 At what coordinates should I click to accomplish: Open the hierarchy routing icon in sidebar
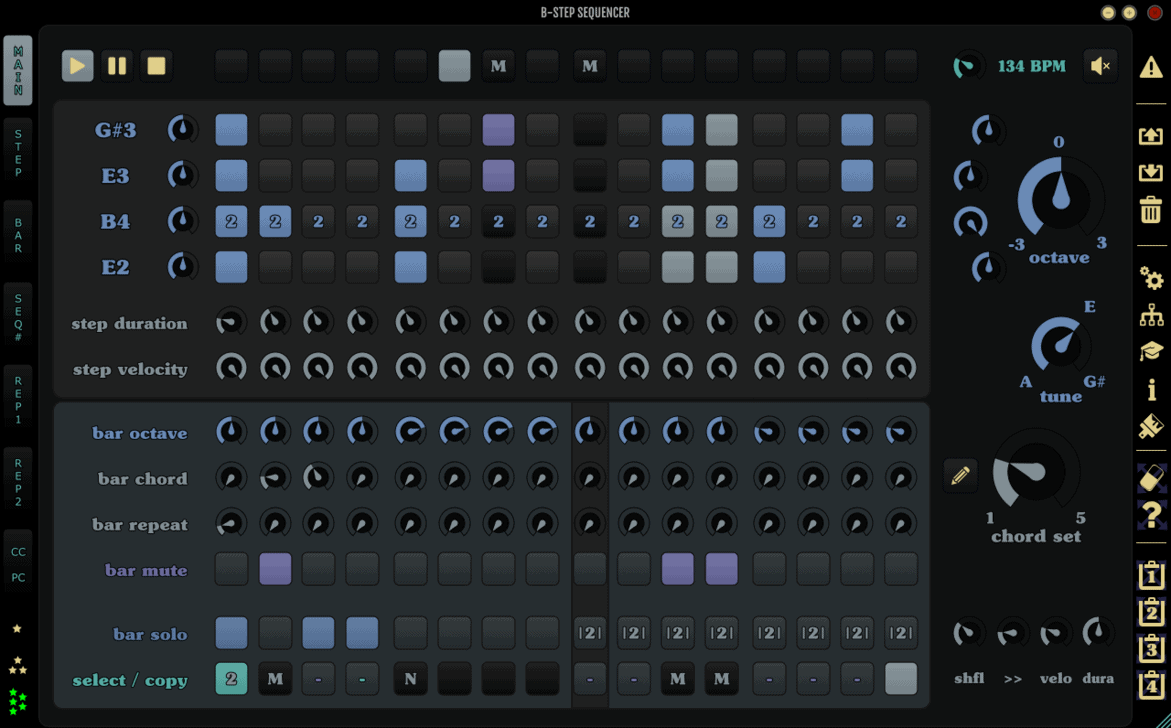1151,315
